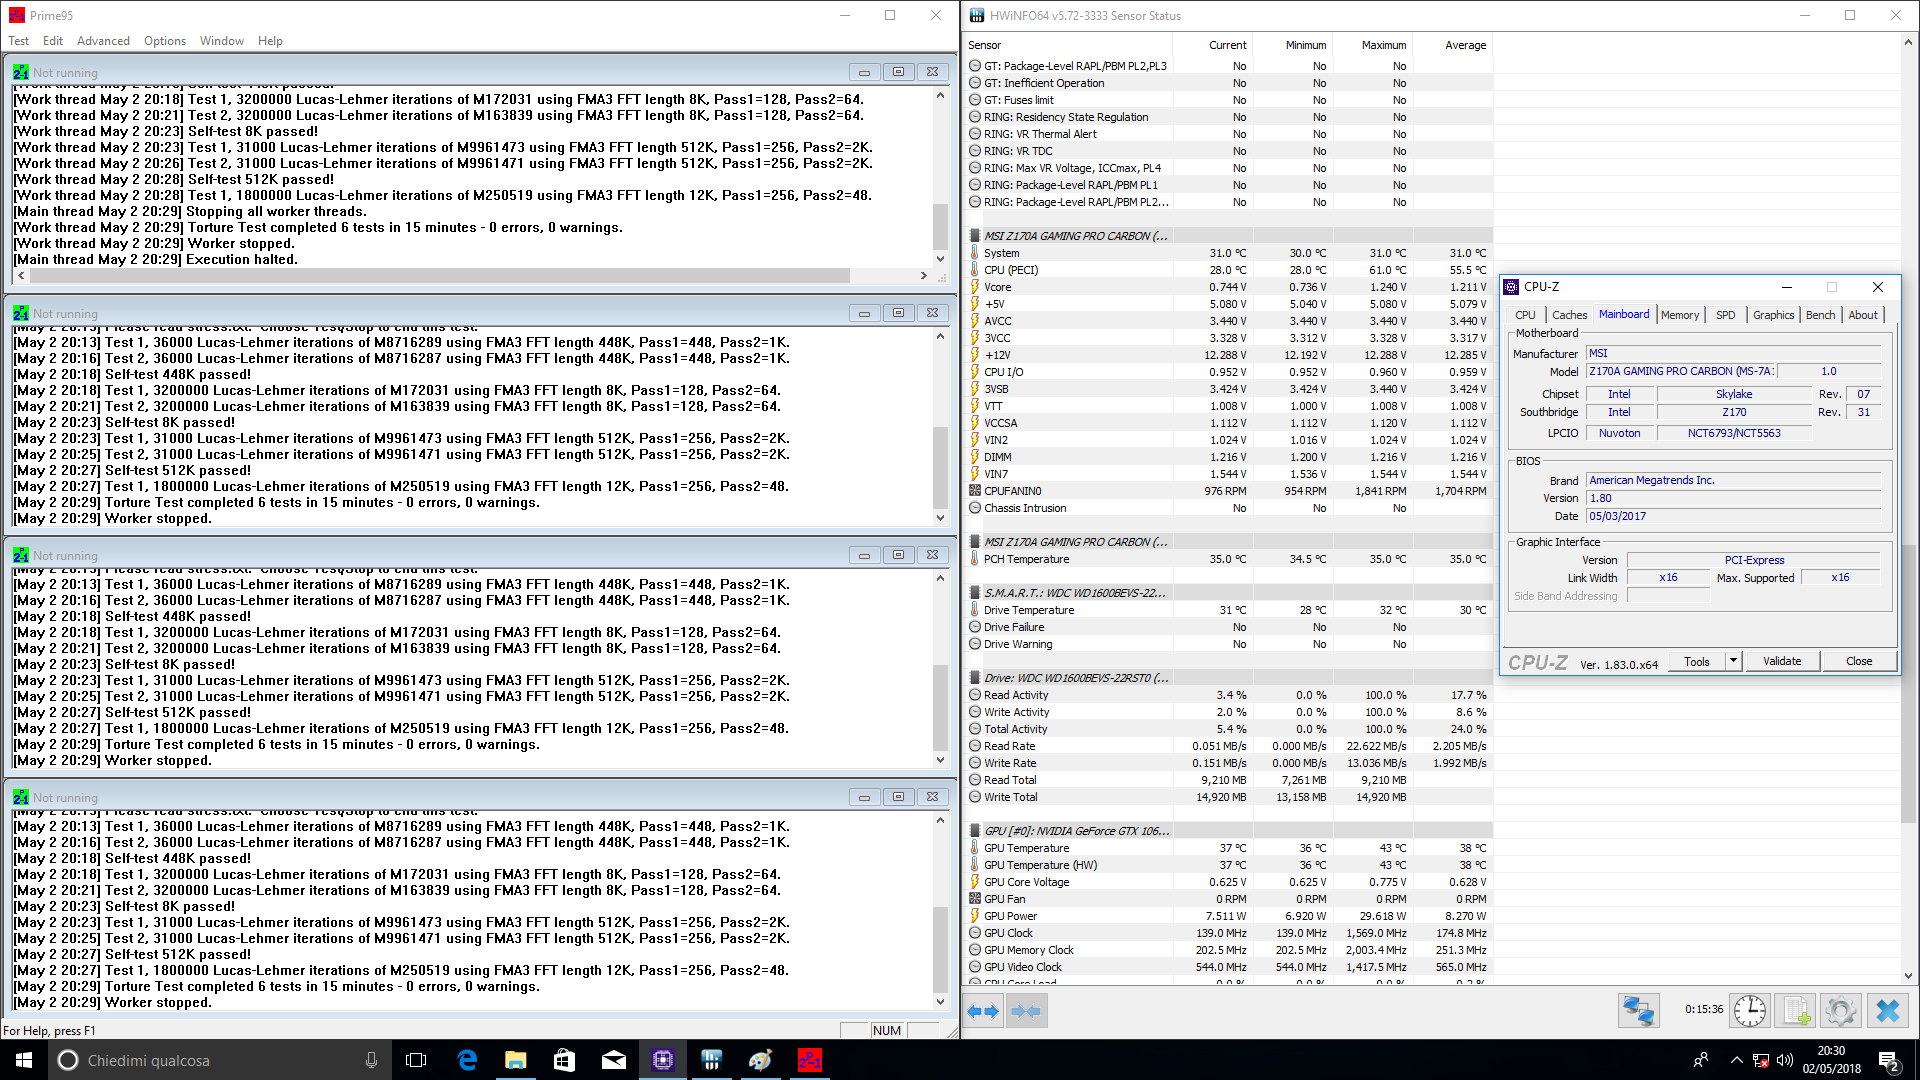Open the Options menu in Prime95
The image size is (1920, 1080).
[165, 41]
